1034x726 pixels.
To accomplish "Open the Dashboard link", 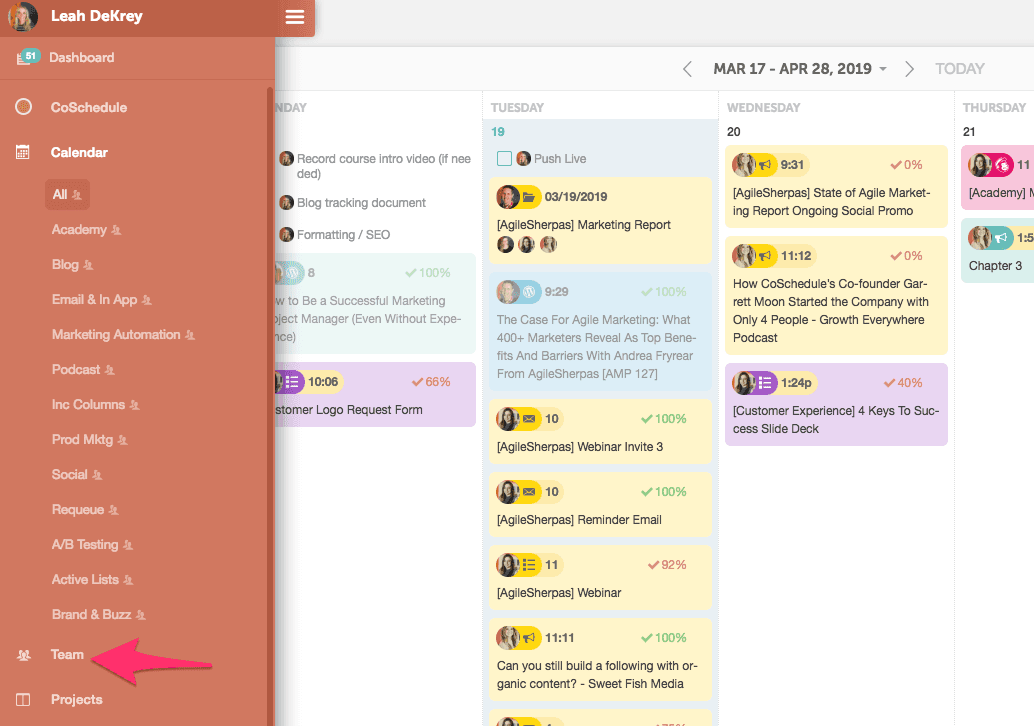I will tap(81, 57).
